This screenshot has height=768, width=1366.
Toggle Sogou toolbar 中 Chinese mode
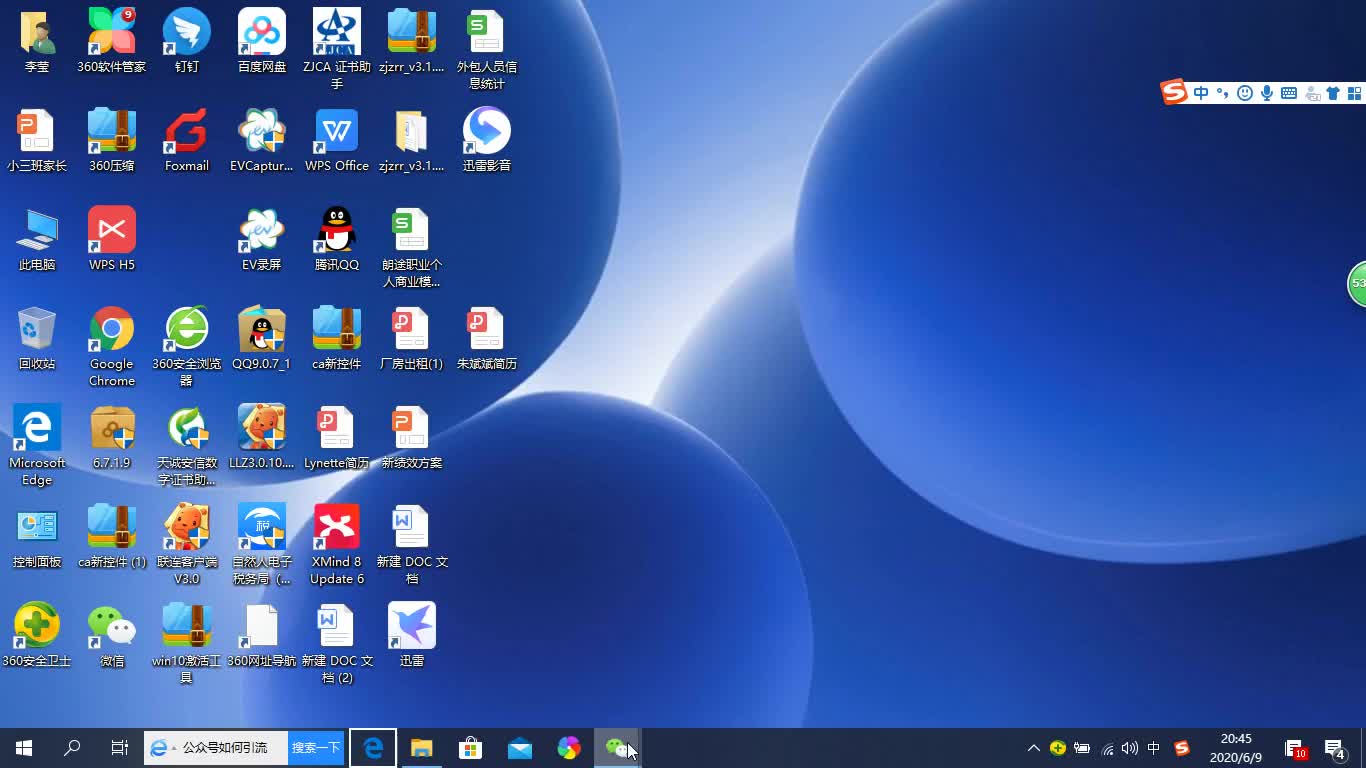coord(1201,93)
